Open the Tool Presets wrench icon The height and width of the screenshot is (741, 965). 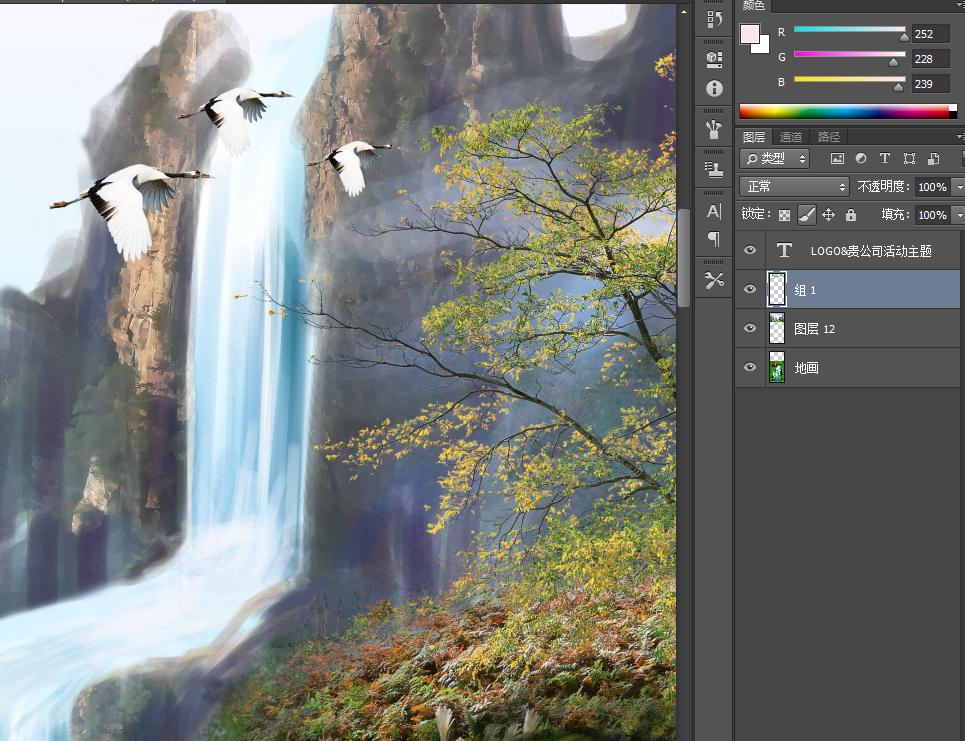pyautogui.click(x=714, y=281)
